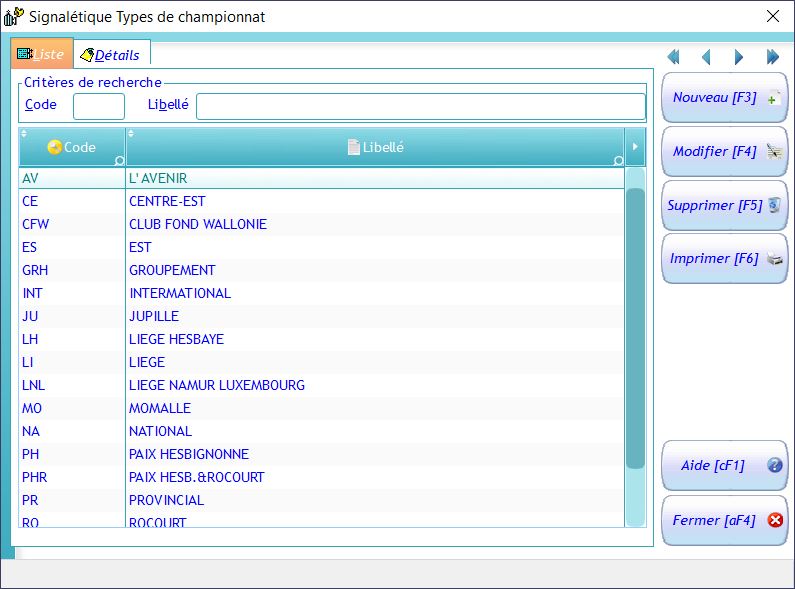Click the Libellé column sort arrows
Screen dimensions: 795x589
131,133
